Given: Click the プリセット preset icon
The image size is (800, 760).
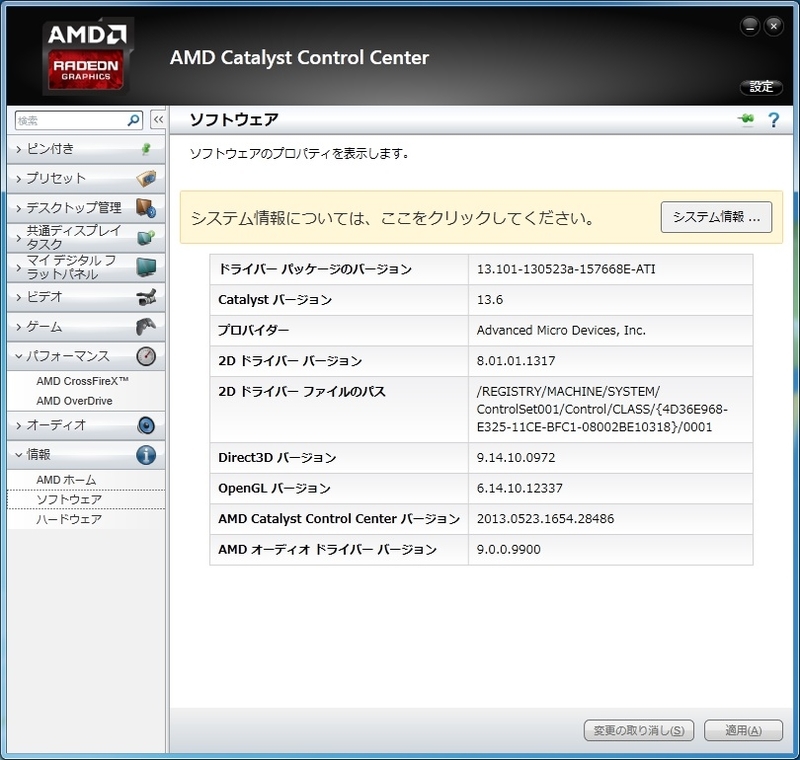Looking at the screenshot, I should click(146, 179).
